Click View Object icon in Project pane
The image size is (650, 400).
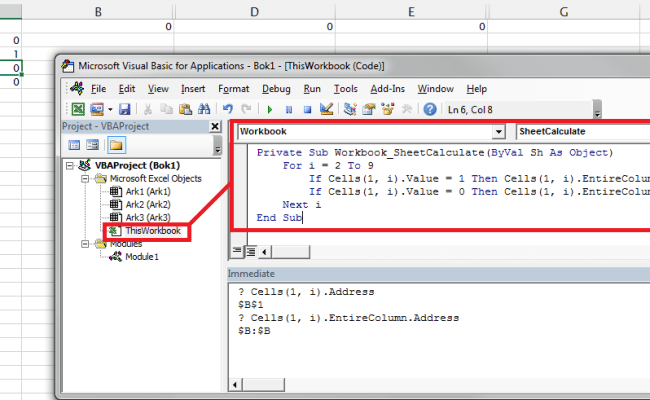(92, 145)
